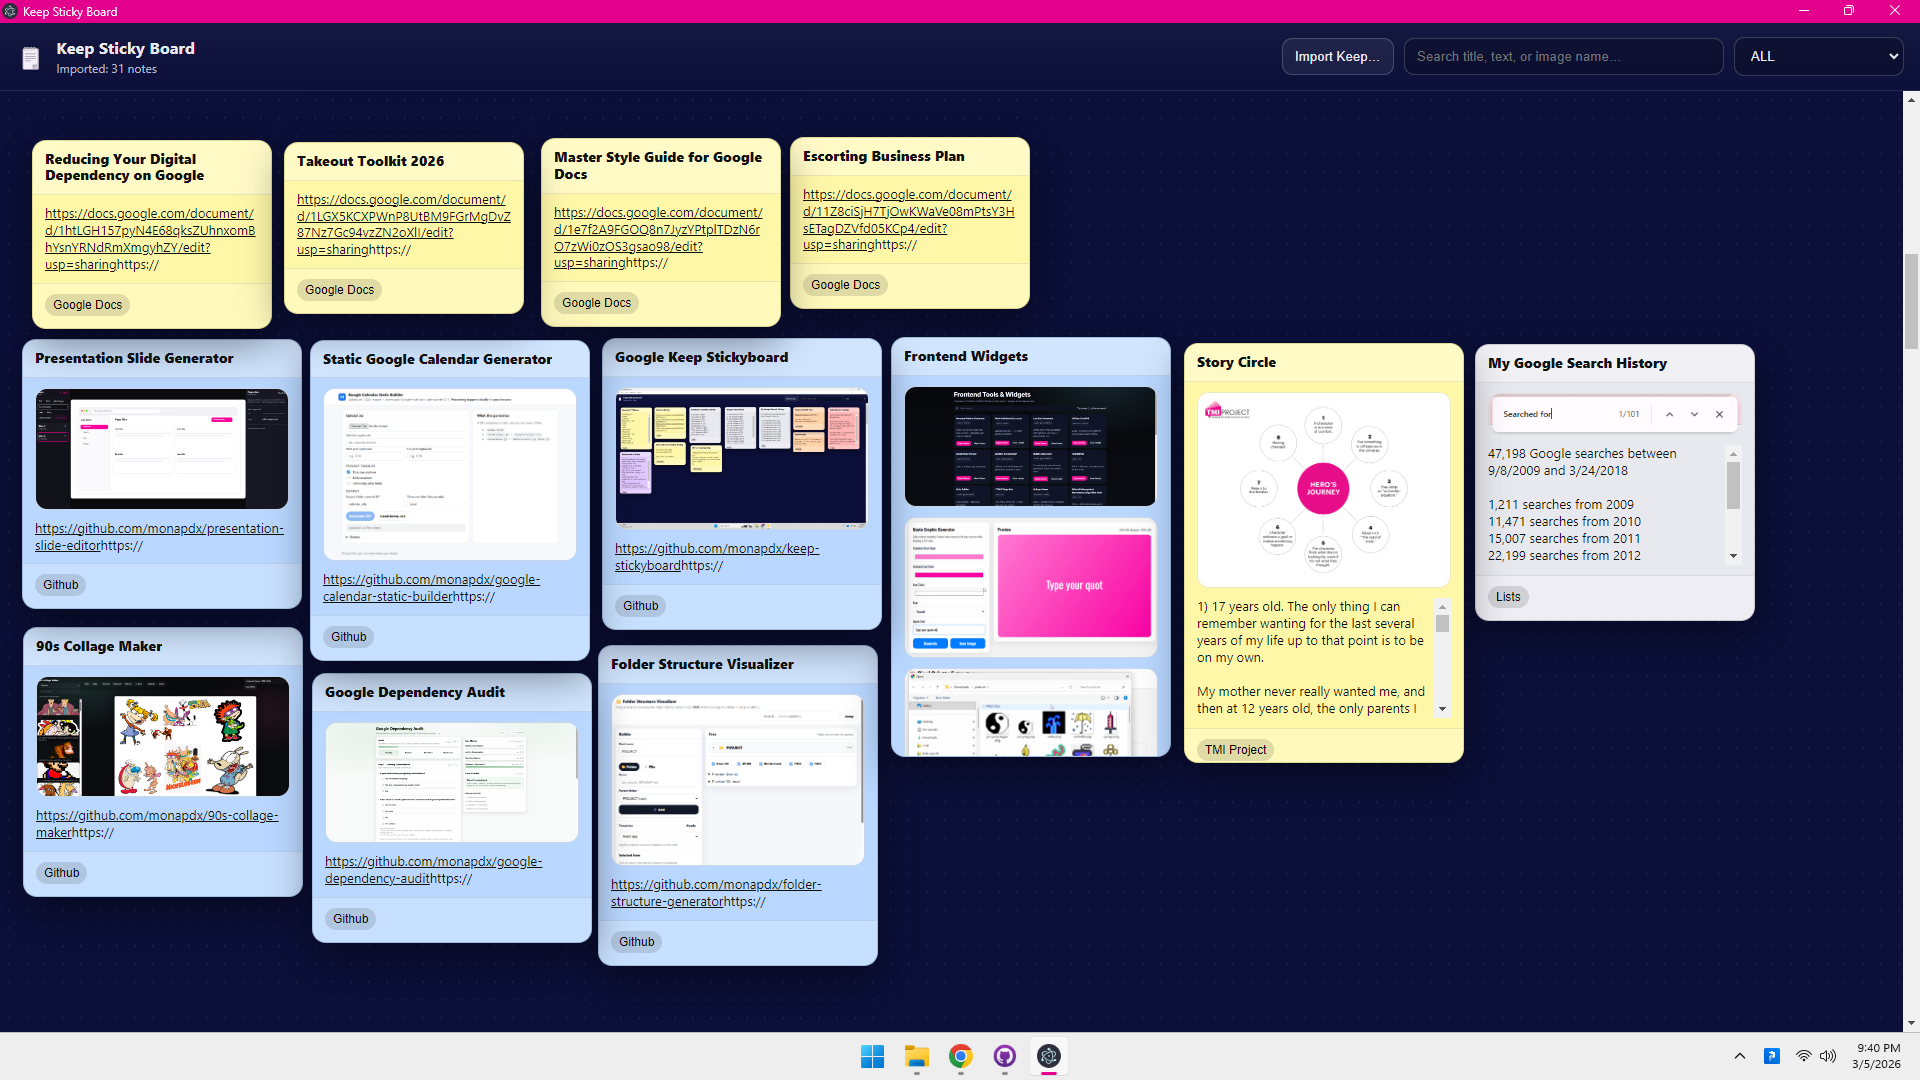The image size is (1920, 1080).
Task: Open Windows Start menu
Action: pyautogui.click(x=872, y=1056)
